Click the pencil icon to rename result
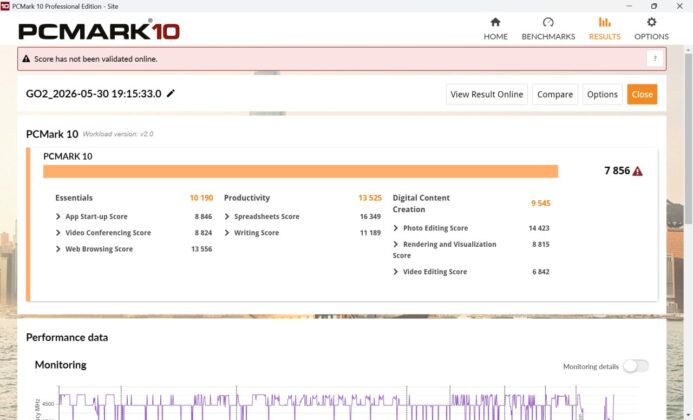693x420 pixels. tap(171, 93)
